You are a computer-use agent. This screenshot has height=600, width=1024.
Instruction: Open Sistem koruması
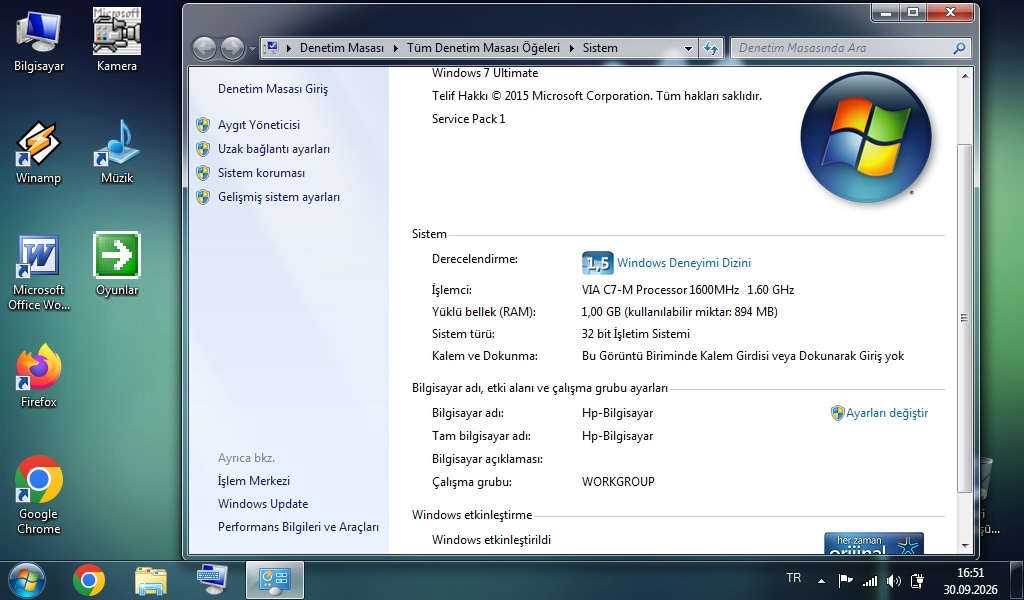click(x=261, y=173)
